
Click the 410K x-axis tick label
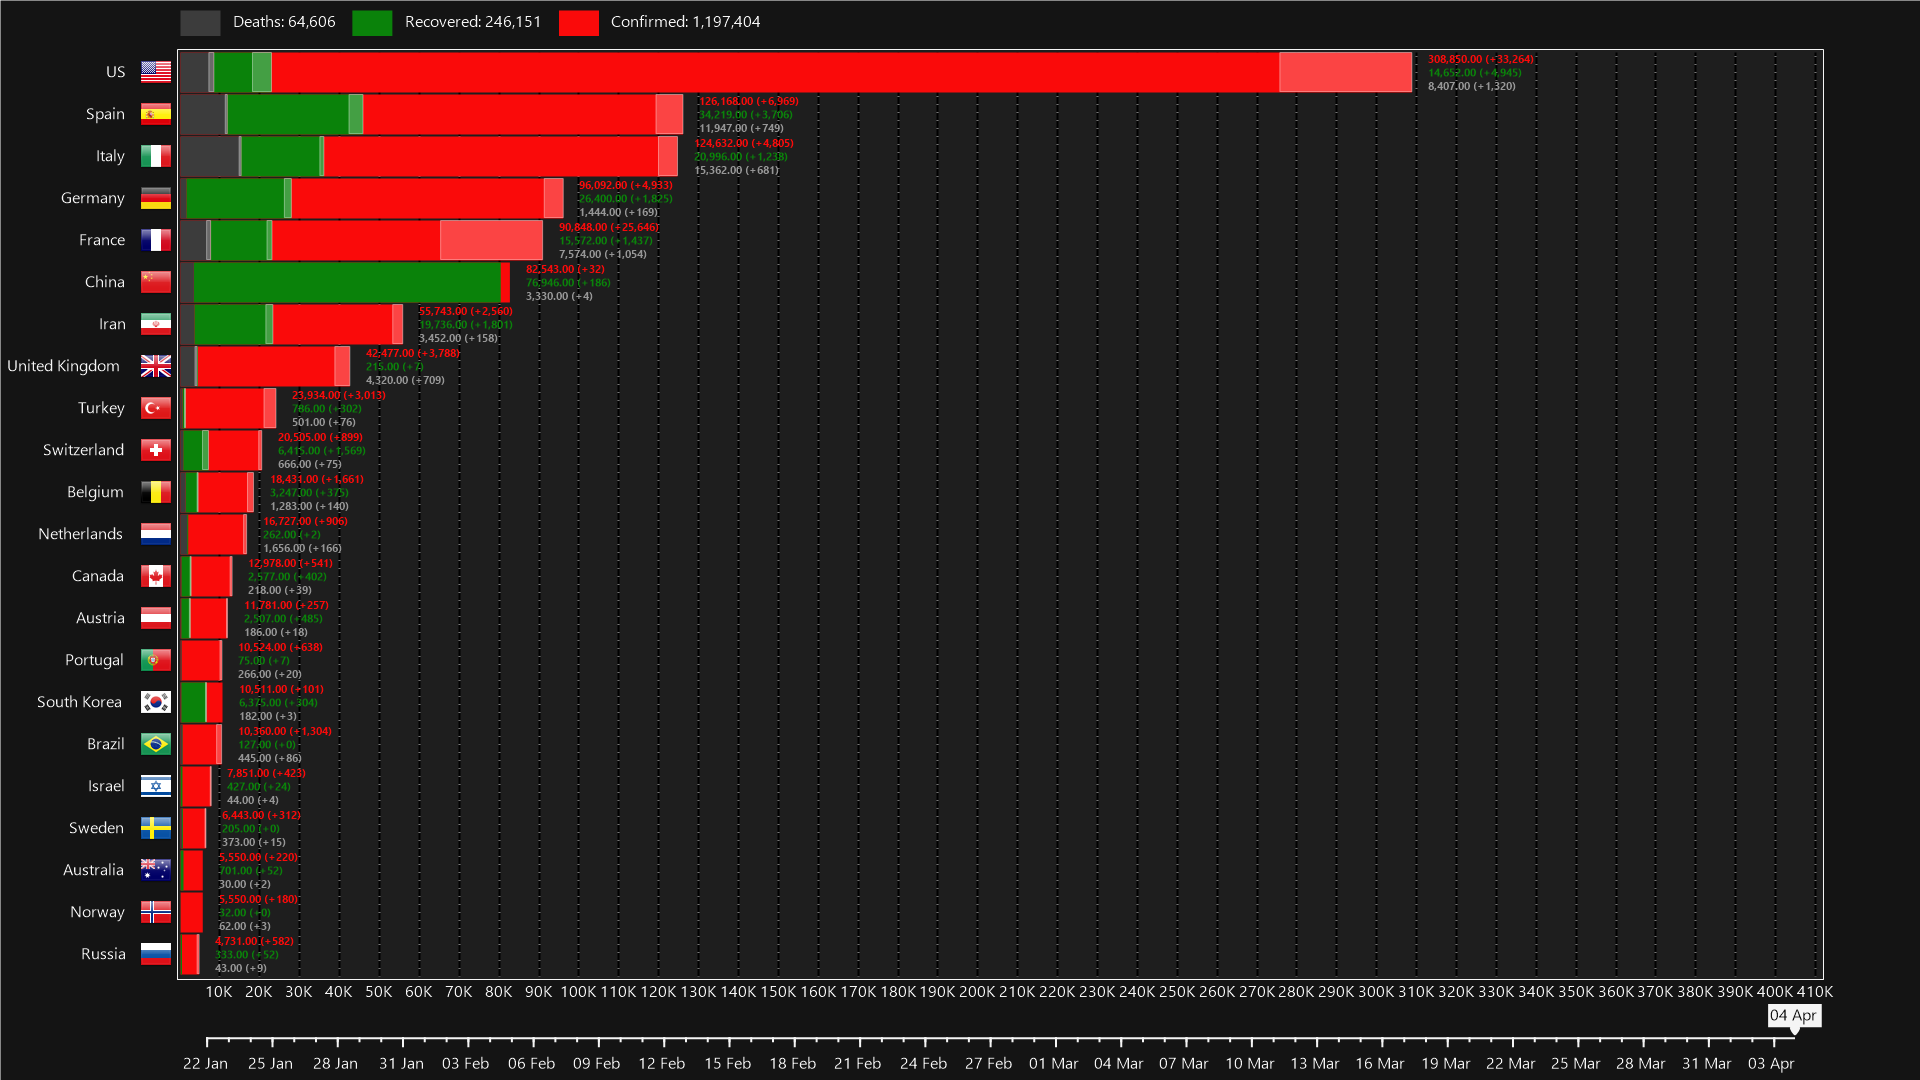(1815, 992)
